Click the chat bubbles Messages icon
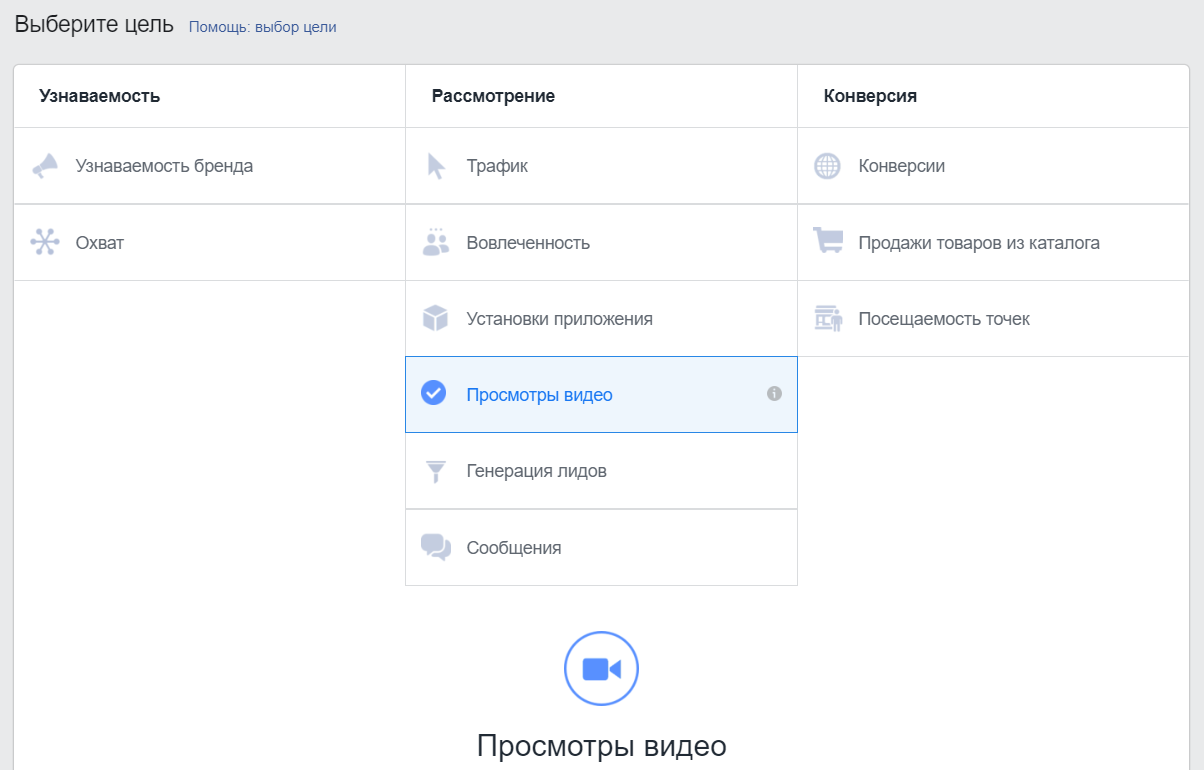1204x770 pixels. click(436, 547)
